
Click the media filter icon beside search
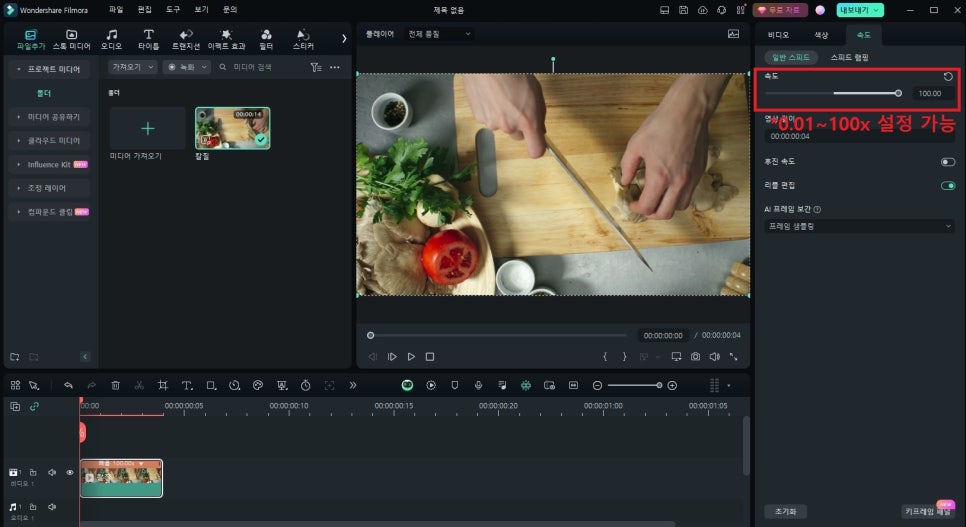(x=315, y=67)
